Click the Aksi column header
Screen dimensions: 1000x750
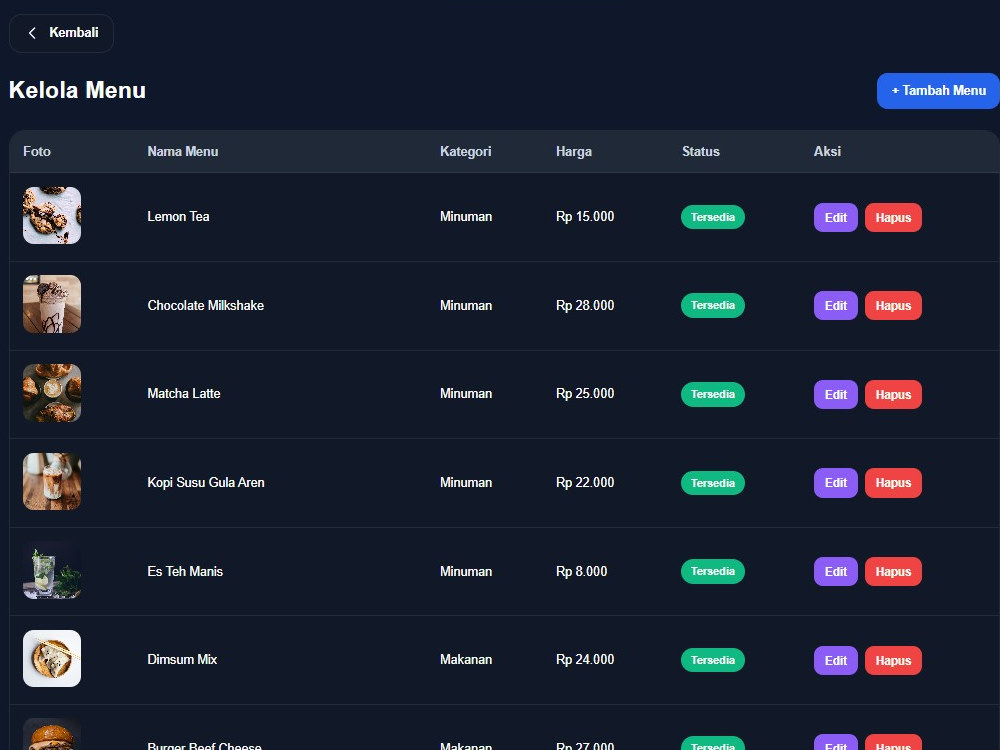coord(827,152)
